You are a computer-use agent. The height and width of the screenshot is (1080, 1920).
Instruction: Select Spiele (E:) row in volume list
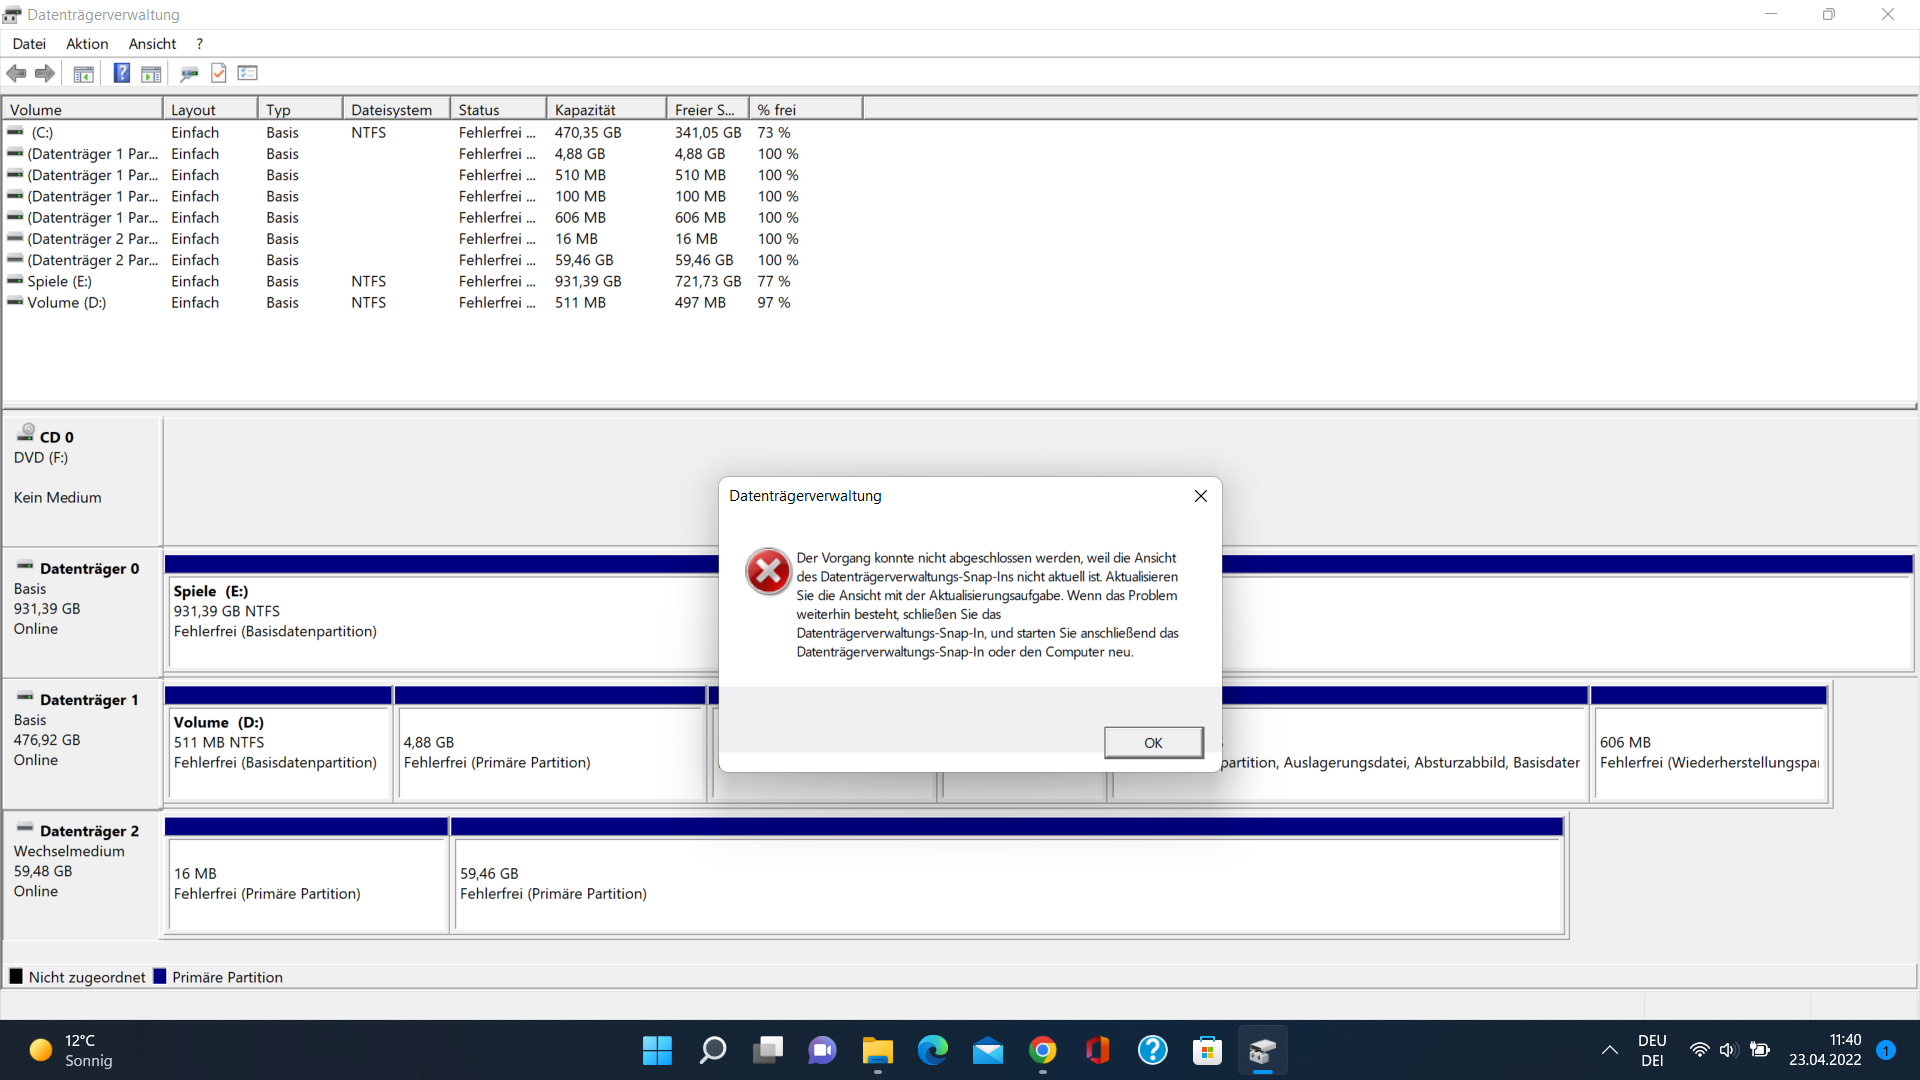coord(60,282)
